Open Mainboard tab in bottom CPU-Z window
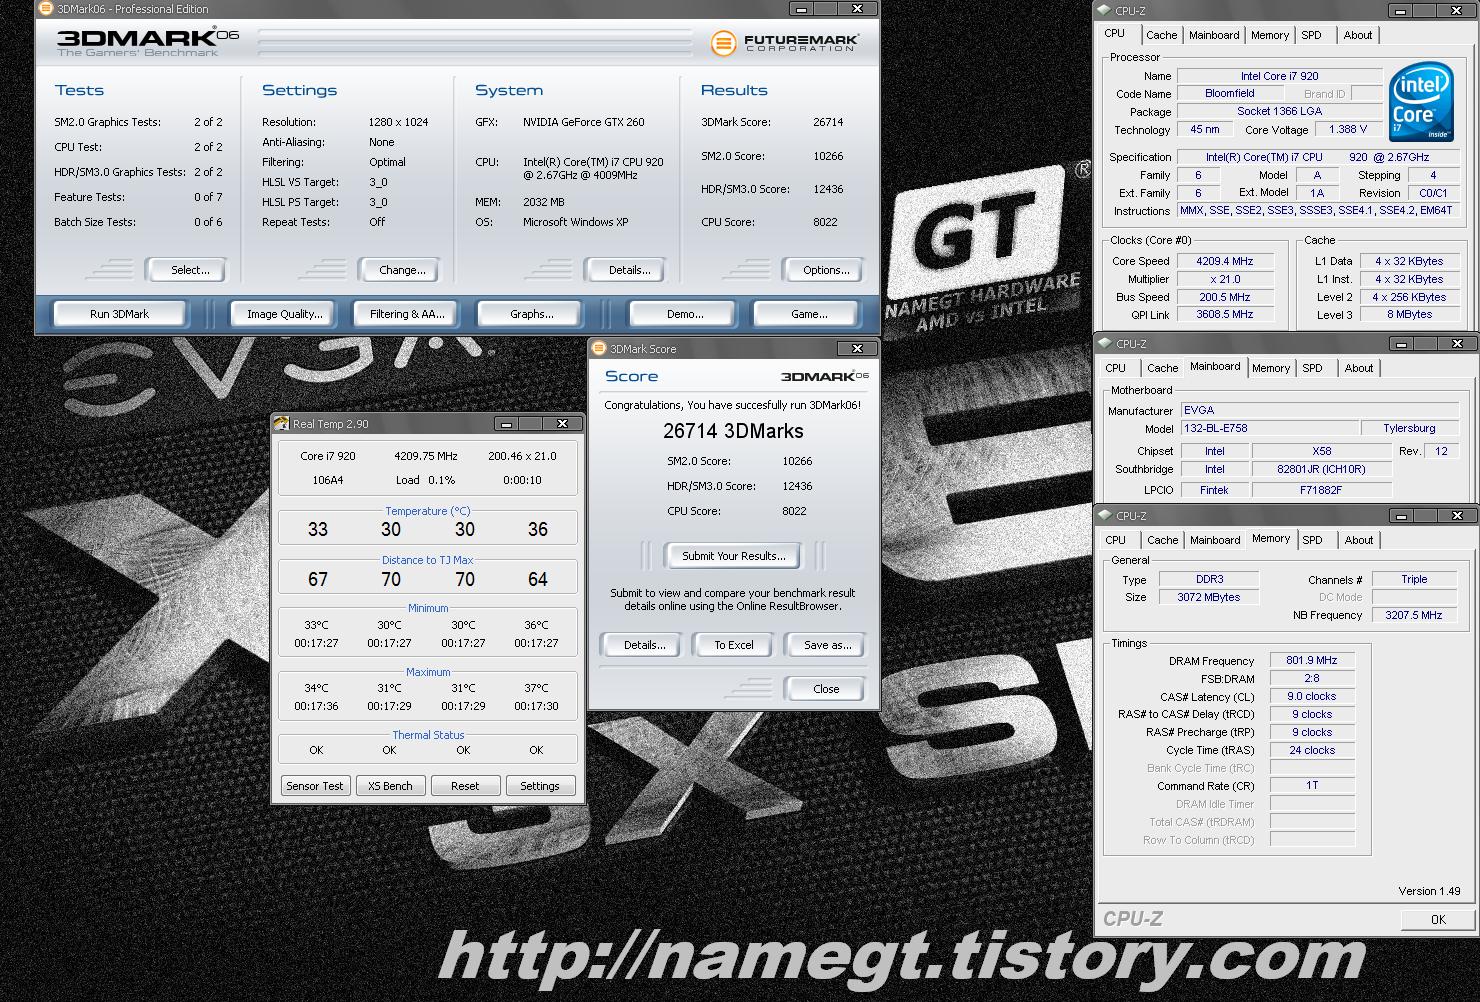1480x1002 pixels. (x=1215, y=540)
